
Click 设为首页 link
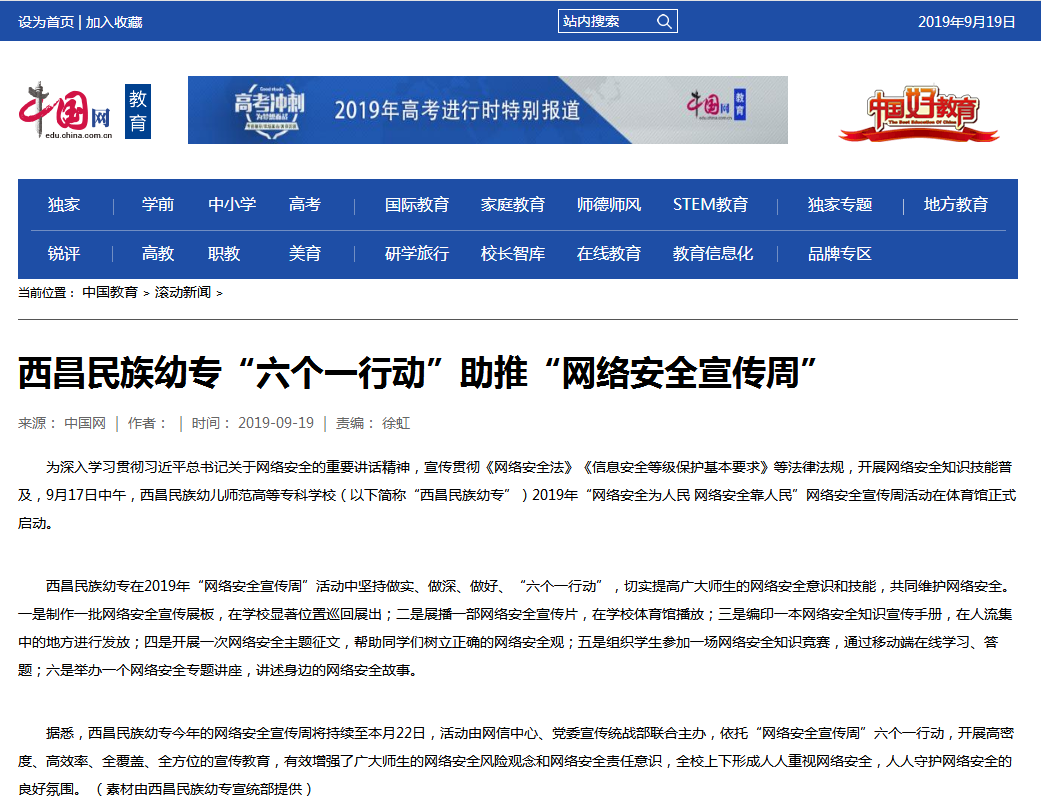coord(45,22)
